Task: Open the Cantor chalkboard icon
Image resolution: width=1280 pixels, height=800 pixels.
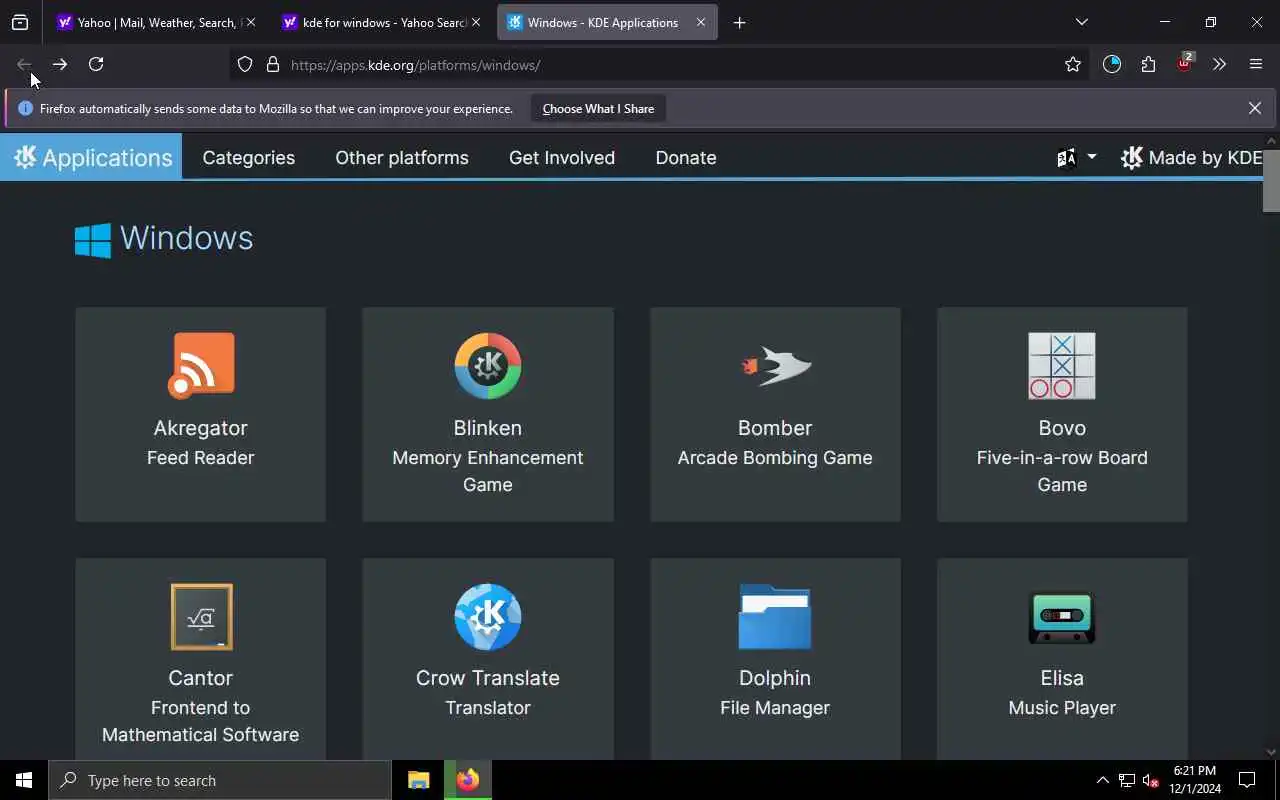Action: [201, 617]
